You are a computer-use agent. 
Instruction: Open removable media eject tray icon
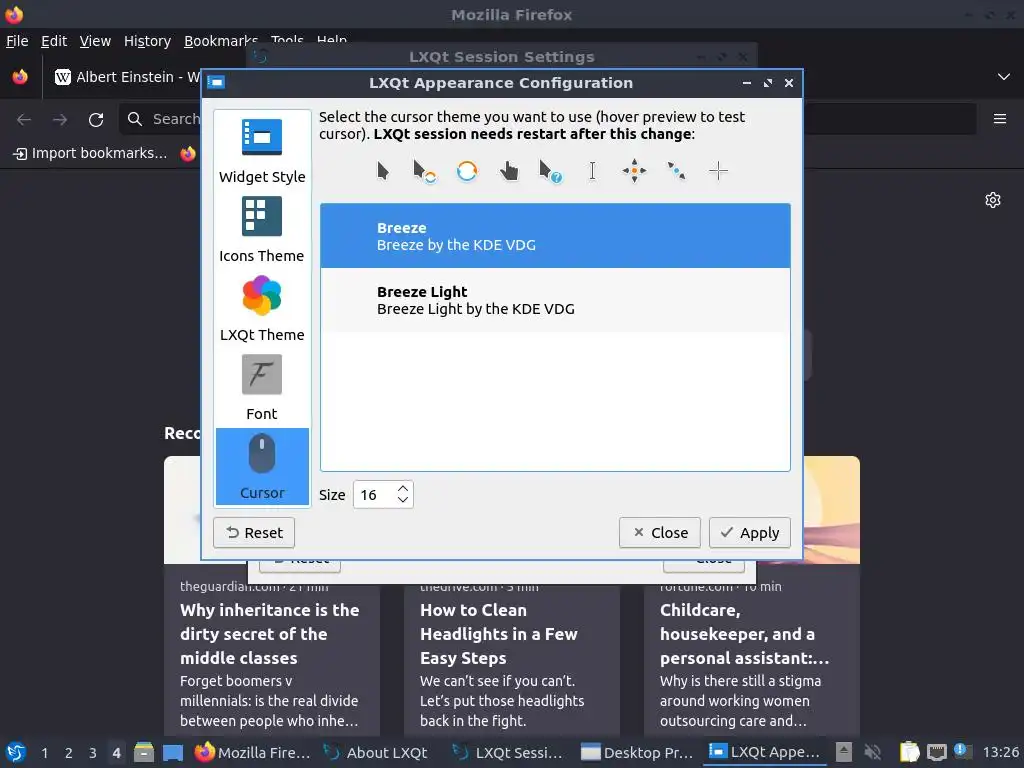(x=844, y=752)
